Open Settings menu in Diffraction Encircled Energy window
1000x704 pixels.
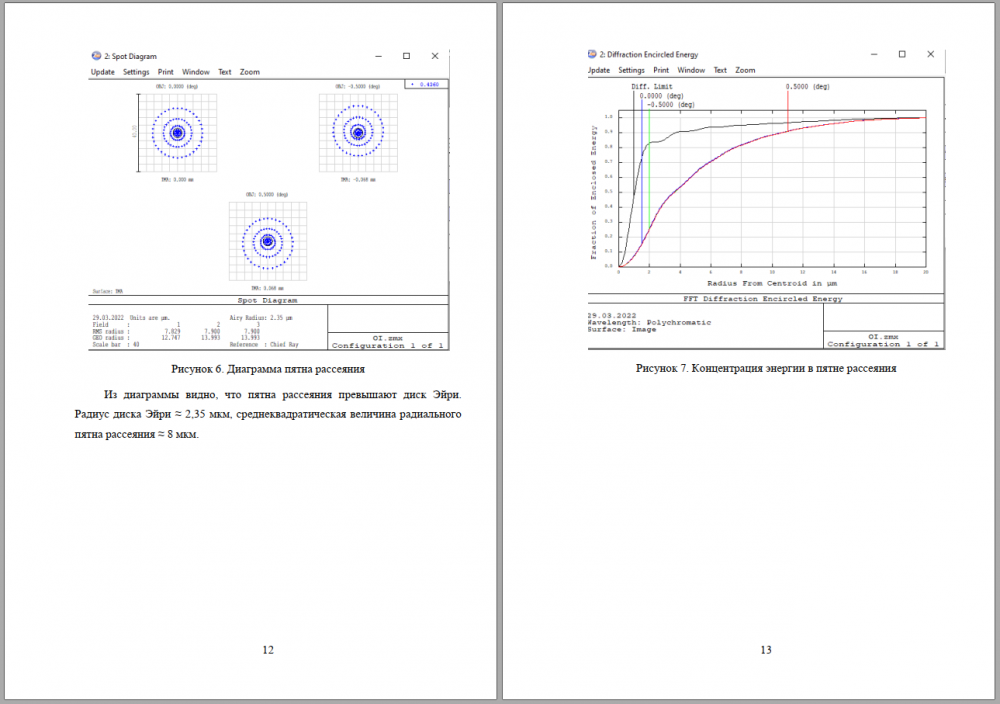point(631,70)
